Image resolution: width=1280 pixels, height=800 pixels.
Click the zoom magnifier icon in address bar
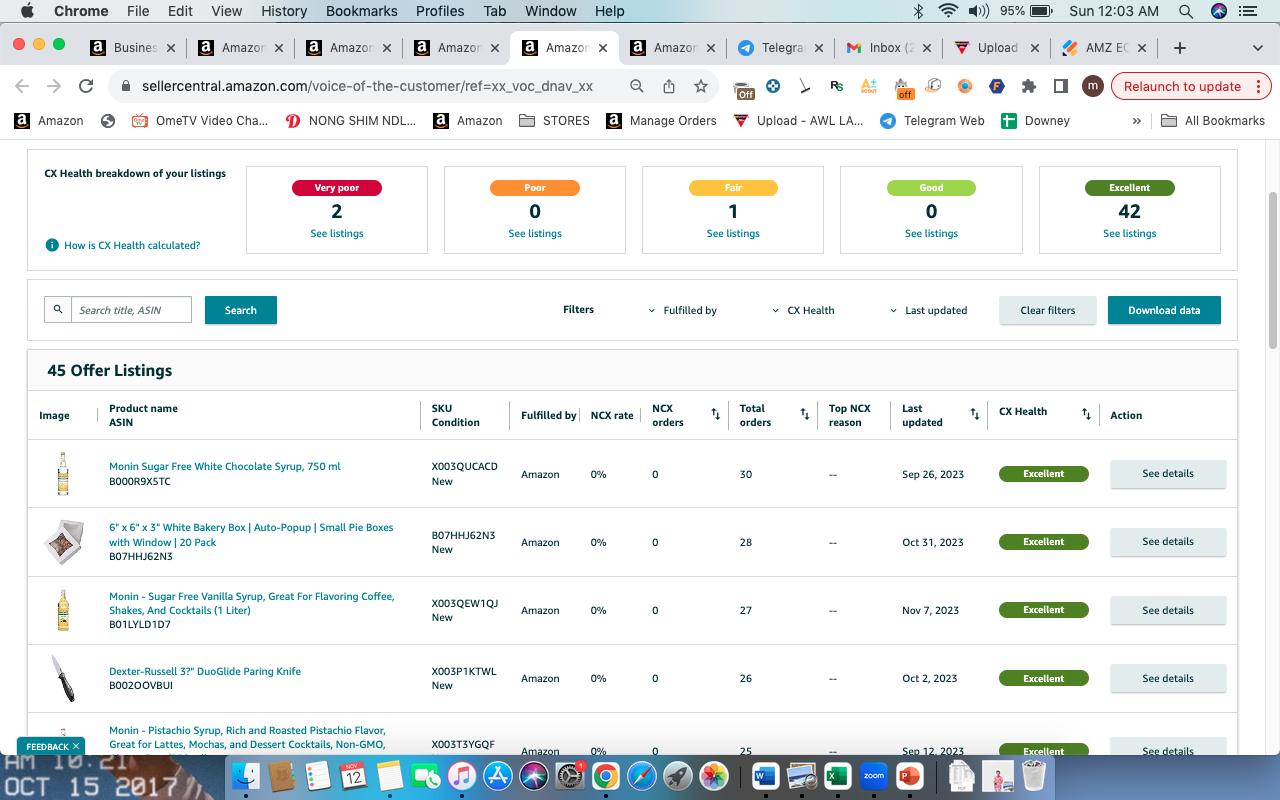coord(637,86)
